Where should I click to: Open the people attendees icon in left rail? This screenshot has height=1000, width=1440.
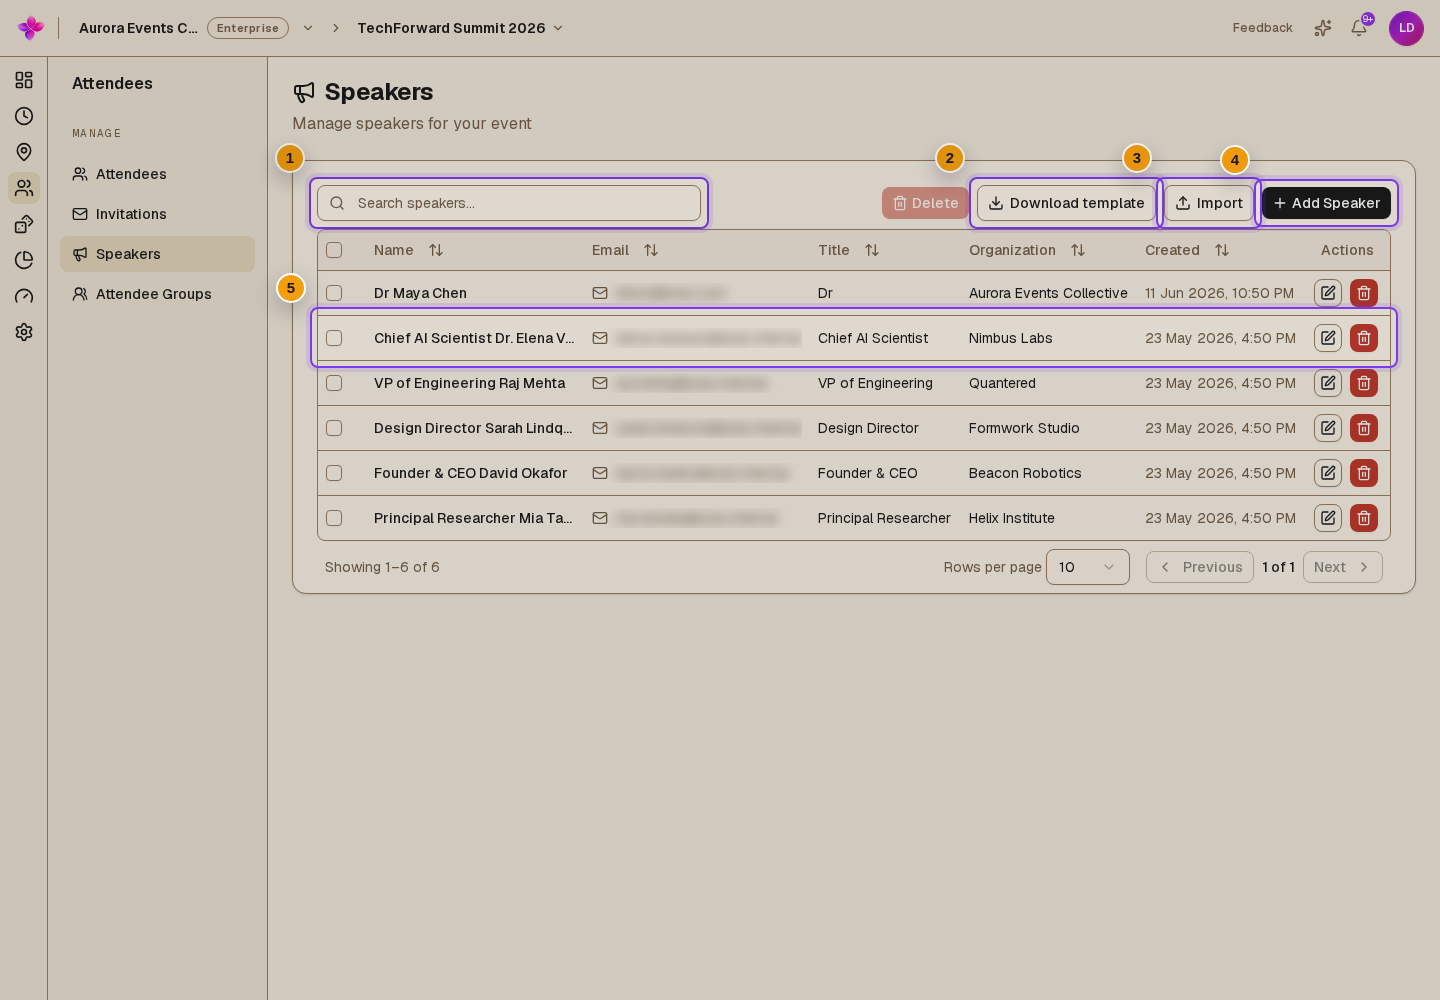[x=24, y=188]
